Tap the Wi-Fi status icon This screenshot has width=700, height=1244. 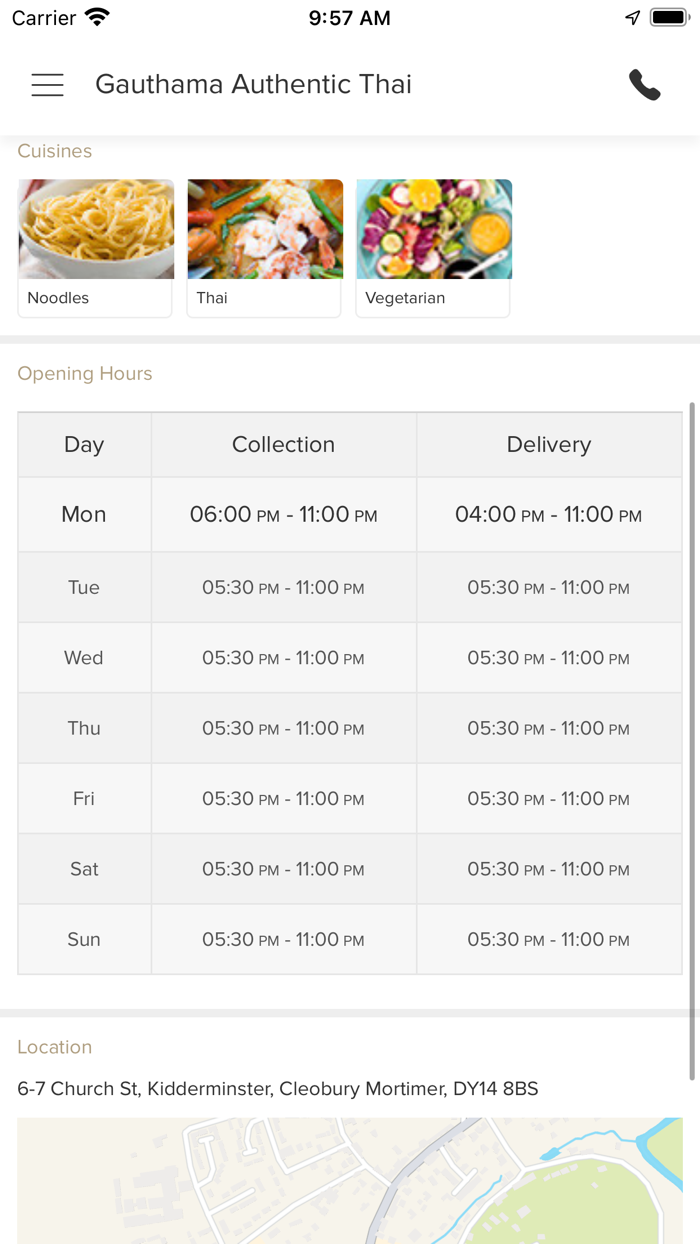(x=97, y=18)
